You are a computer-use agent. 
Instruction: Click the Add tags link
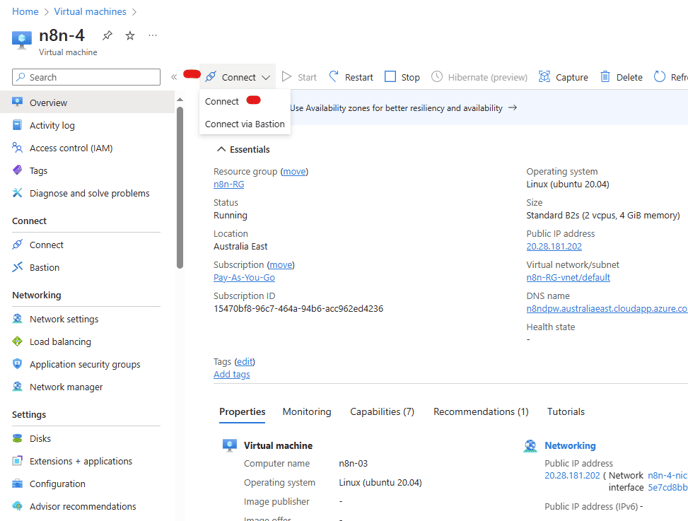coord(232,374)
